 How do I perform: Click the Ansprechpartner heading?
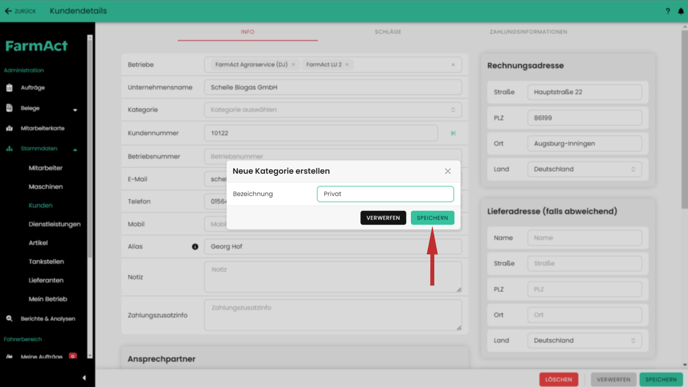(161, 359)
